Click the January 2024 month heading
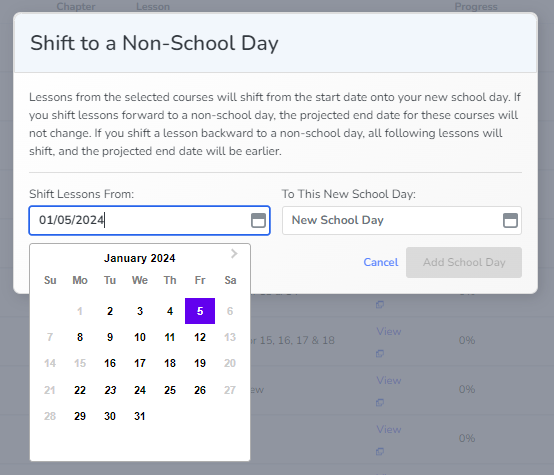The image size is (554, 475). pyautogui.click(x=140, y=258)
